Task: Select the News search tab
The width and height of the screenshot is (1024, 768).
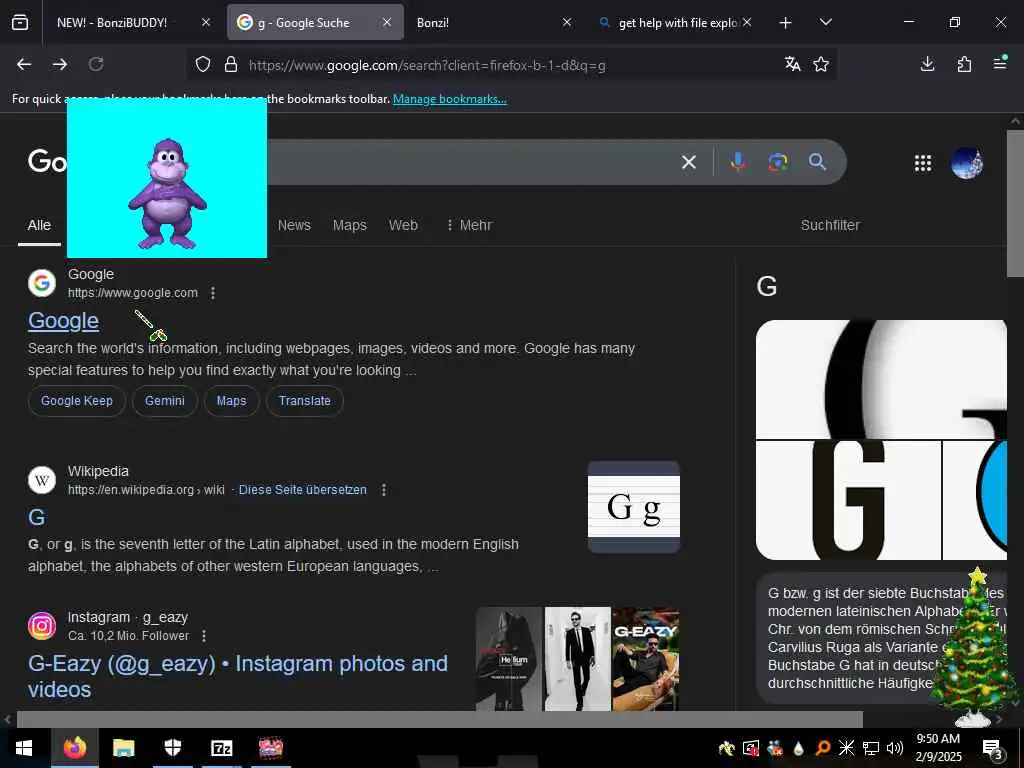Action: pos(294,225)
